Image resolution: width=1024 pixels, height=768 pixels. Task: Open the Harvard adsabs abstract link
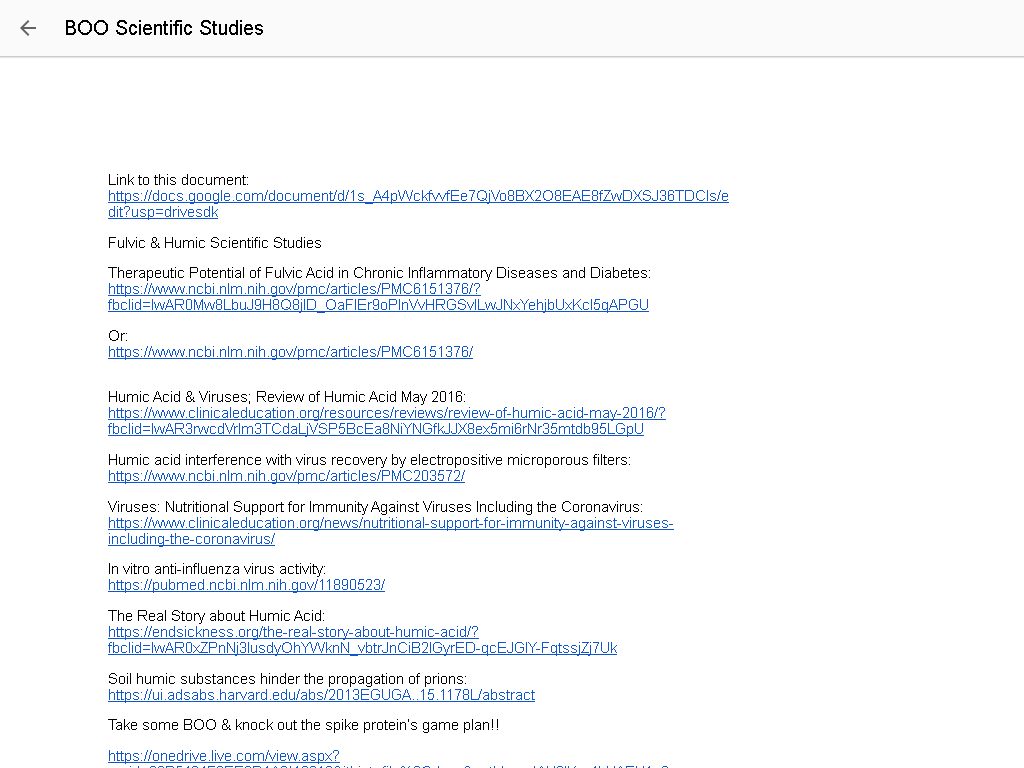coord(321,695)
